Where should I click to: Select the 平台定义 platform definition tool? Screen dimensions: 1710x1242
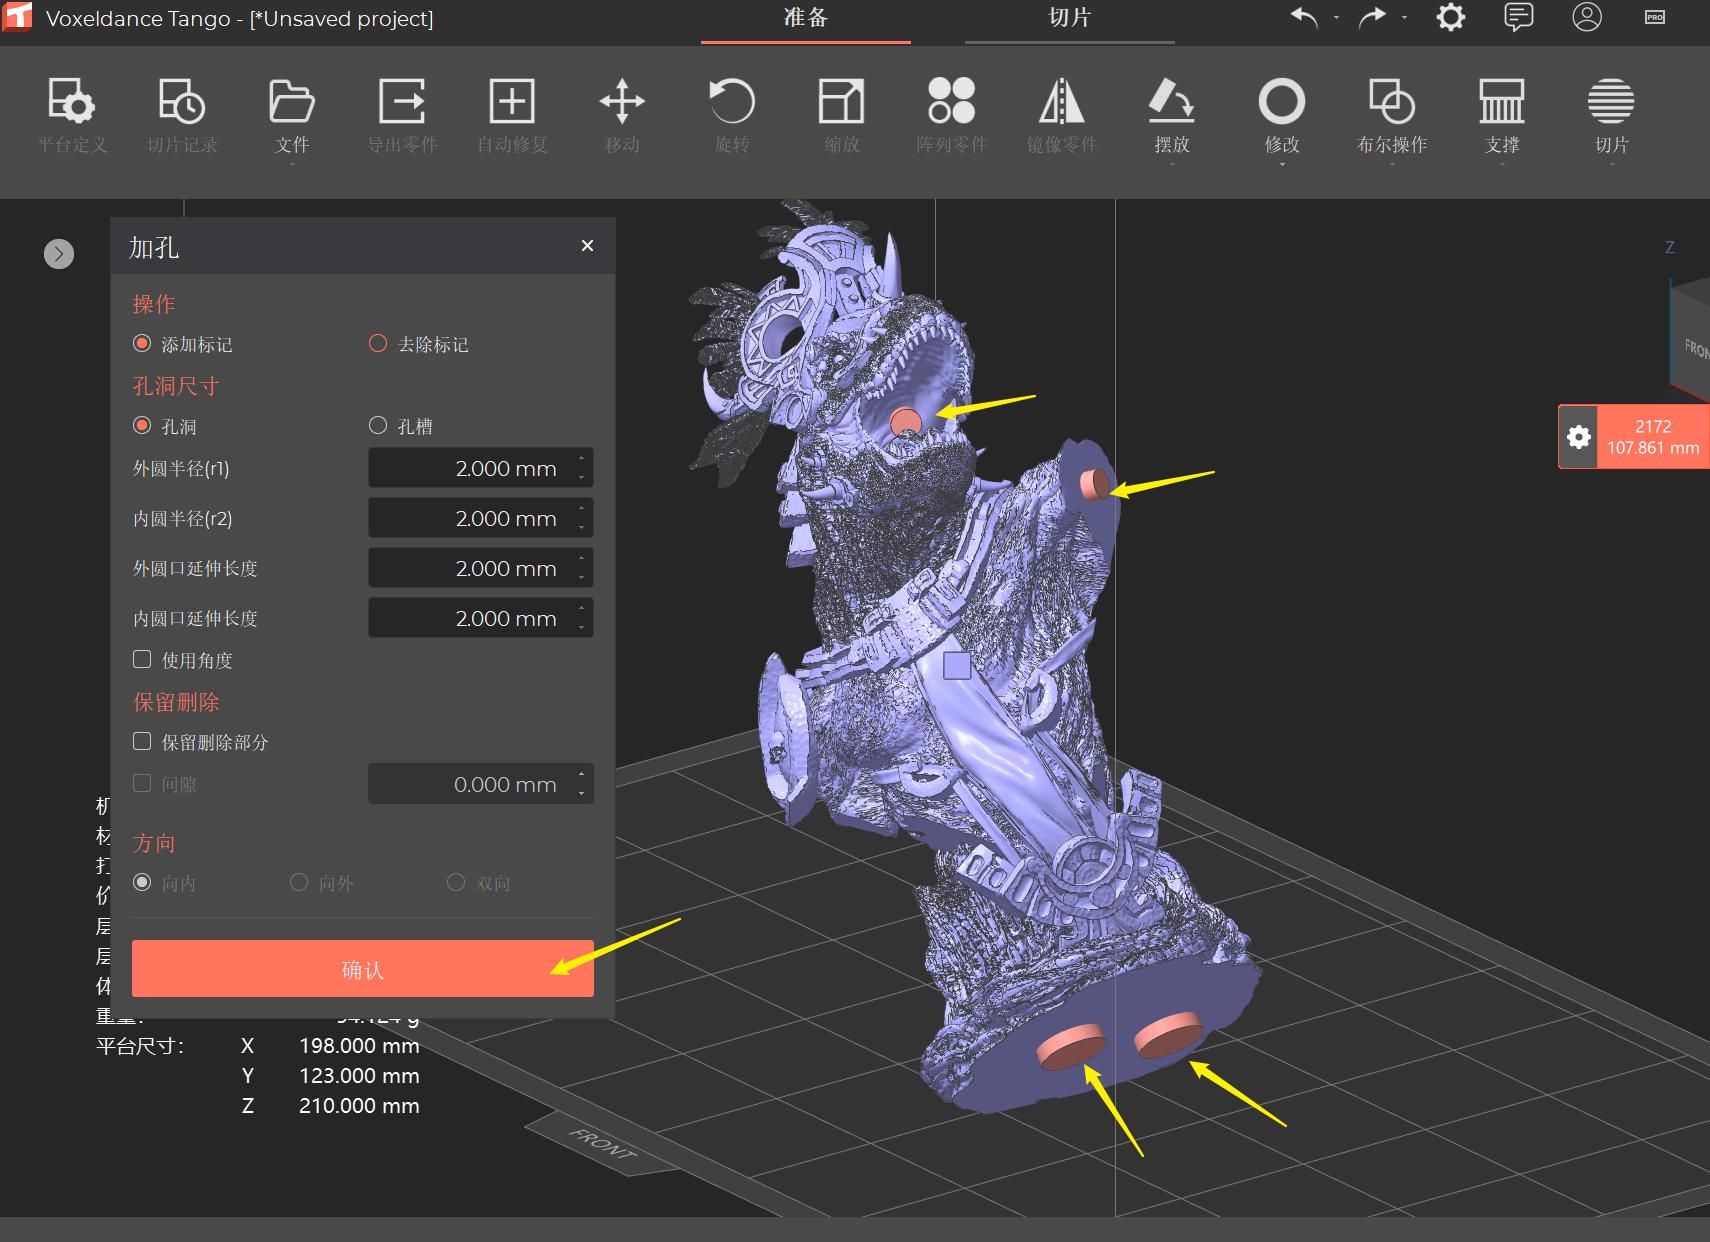coord(71,113)
